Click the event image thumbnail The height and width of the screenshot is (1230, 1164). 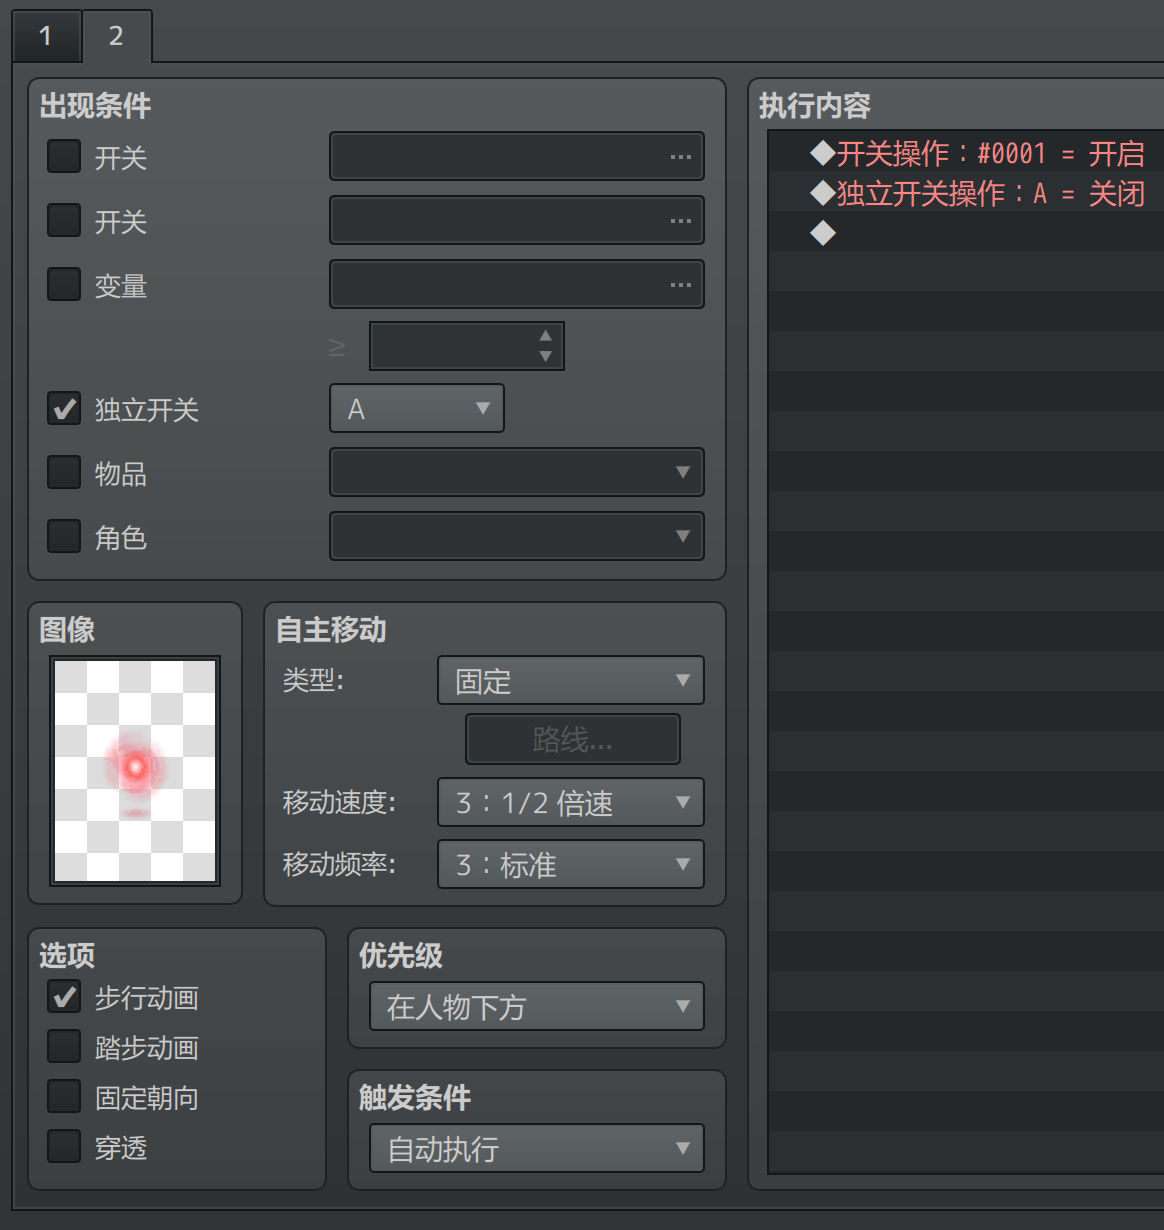[x=135, y=770]
